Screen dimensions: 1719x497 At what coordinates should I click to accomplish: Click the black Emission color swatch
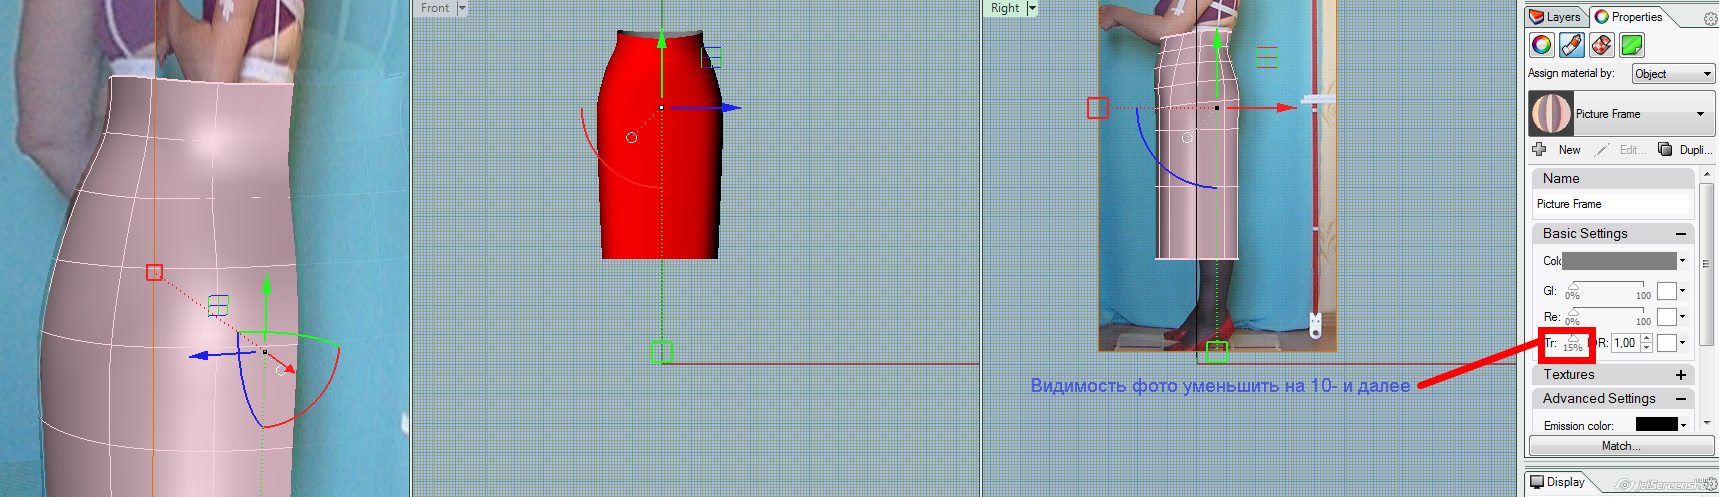point(1656,425)
